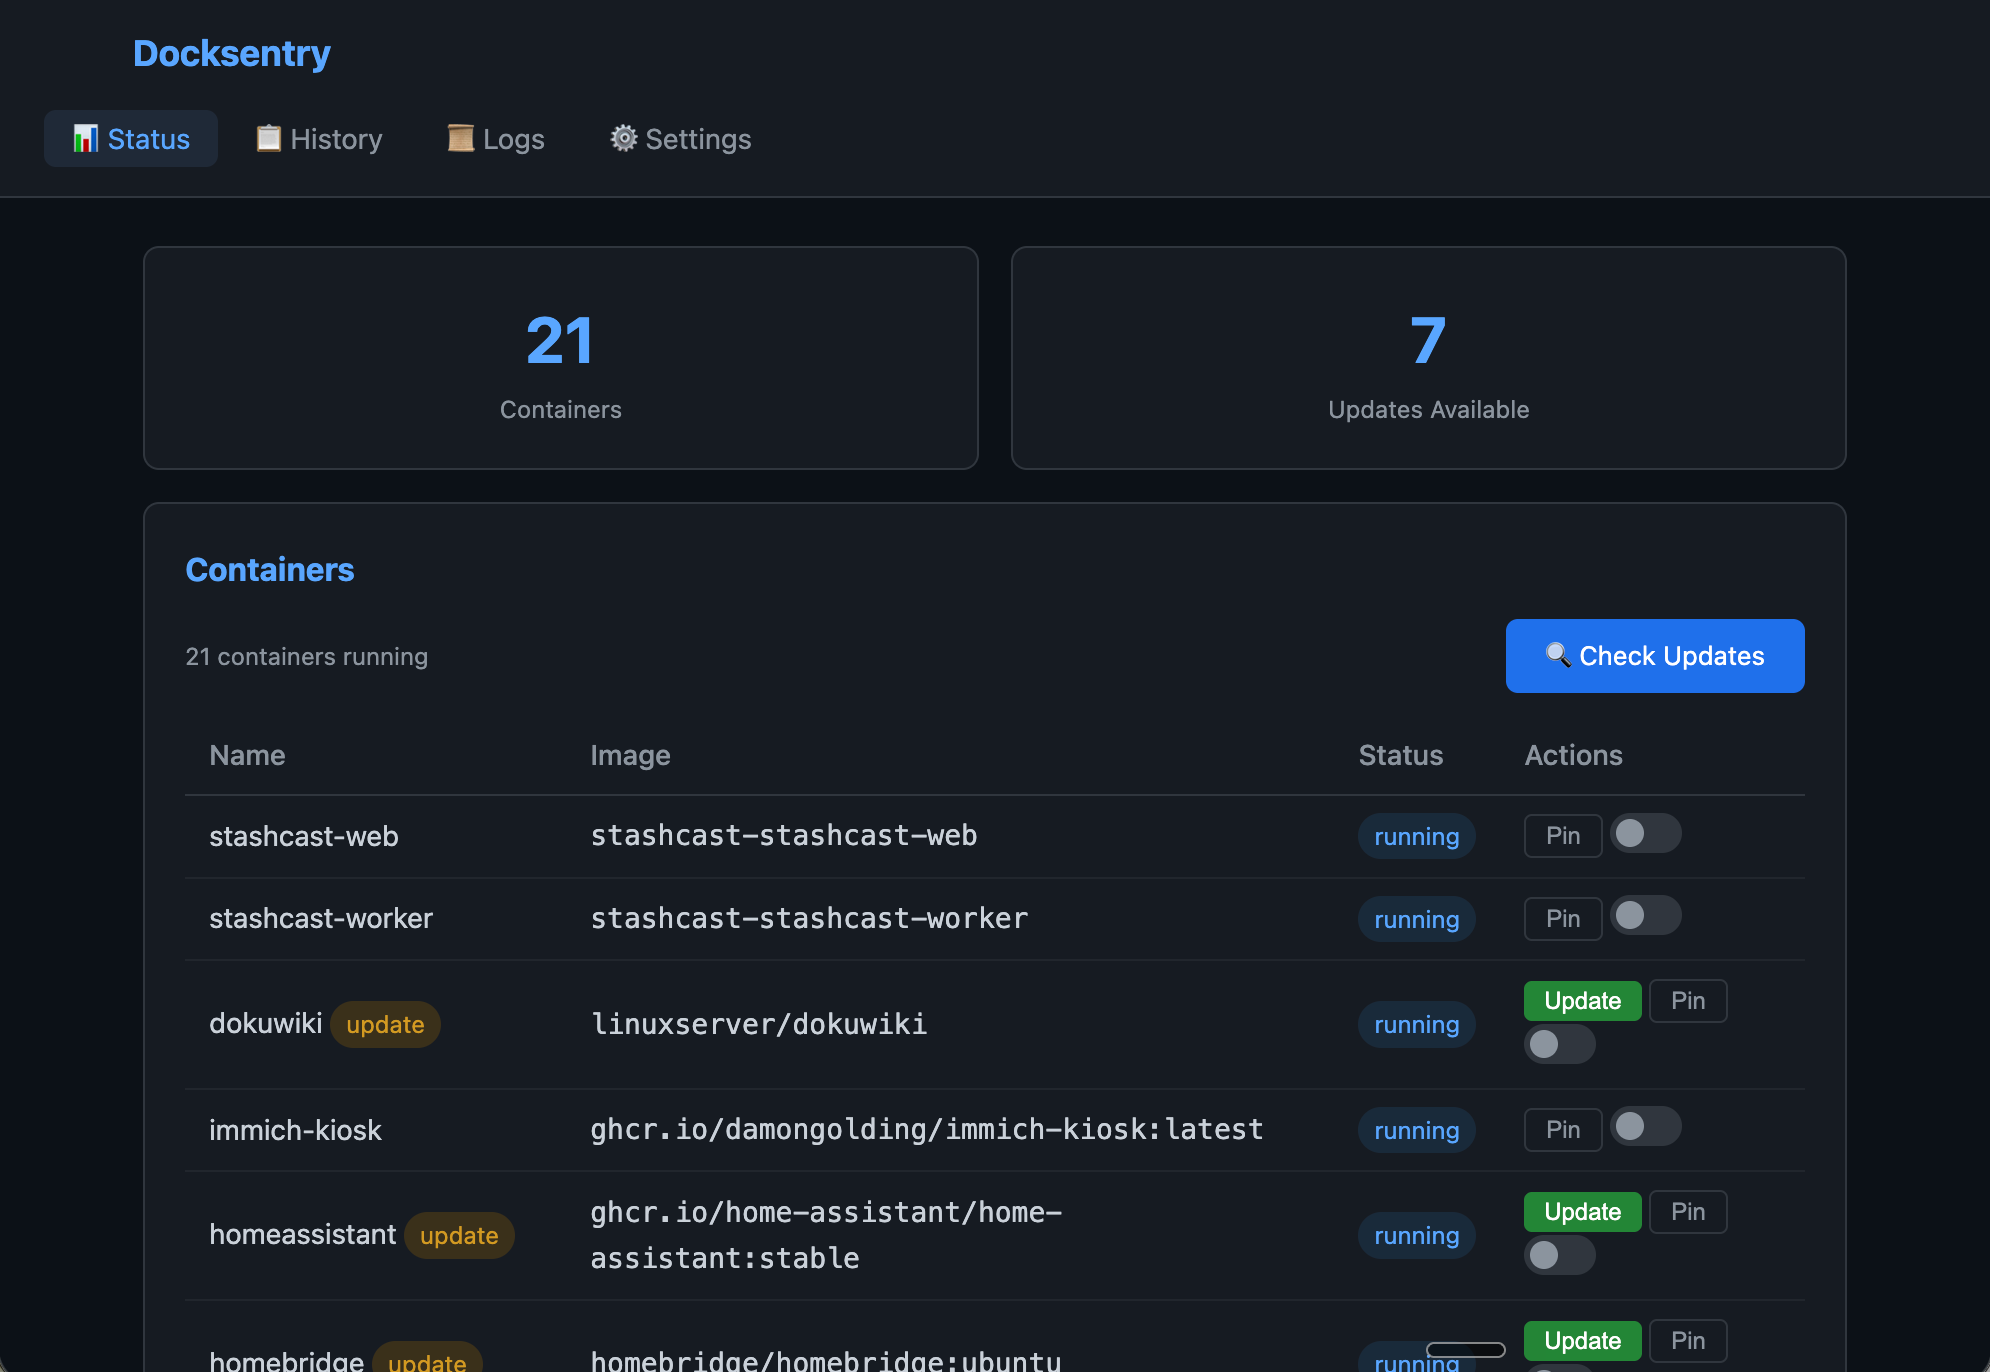This screenshot has height=1372, width=1990.
Task: Click the Name column header
Action: 247,755
